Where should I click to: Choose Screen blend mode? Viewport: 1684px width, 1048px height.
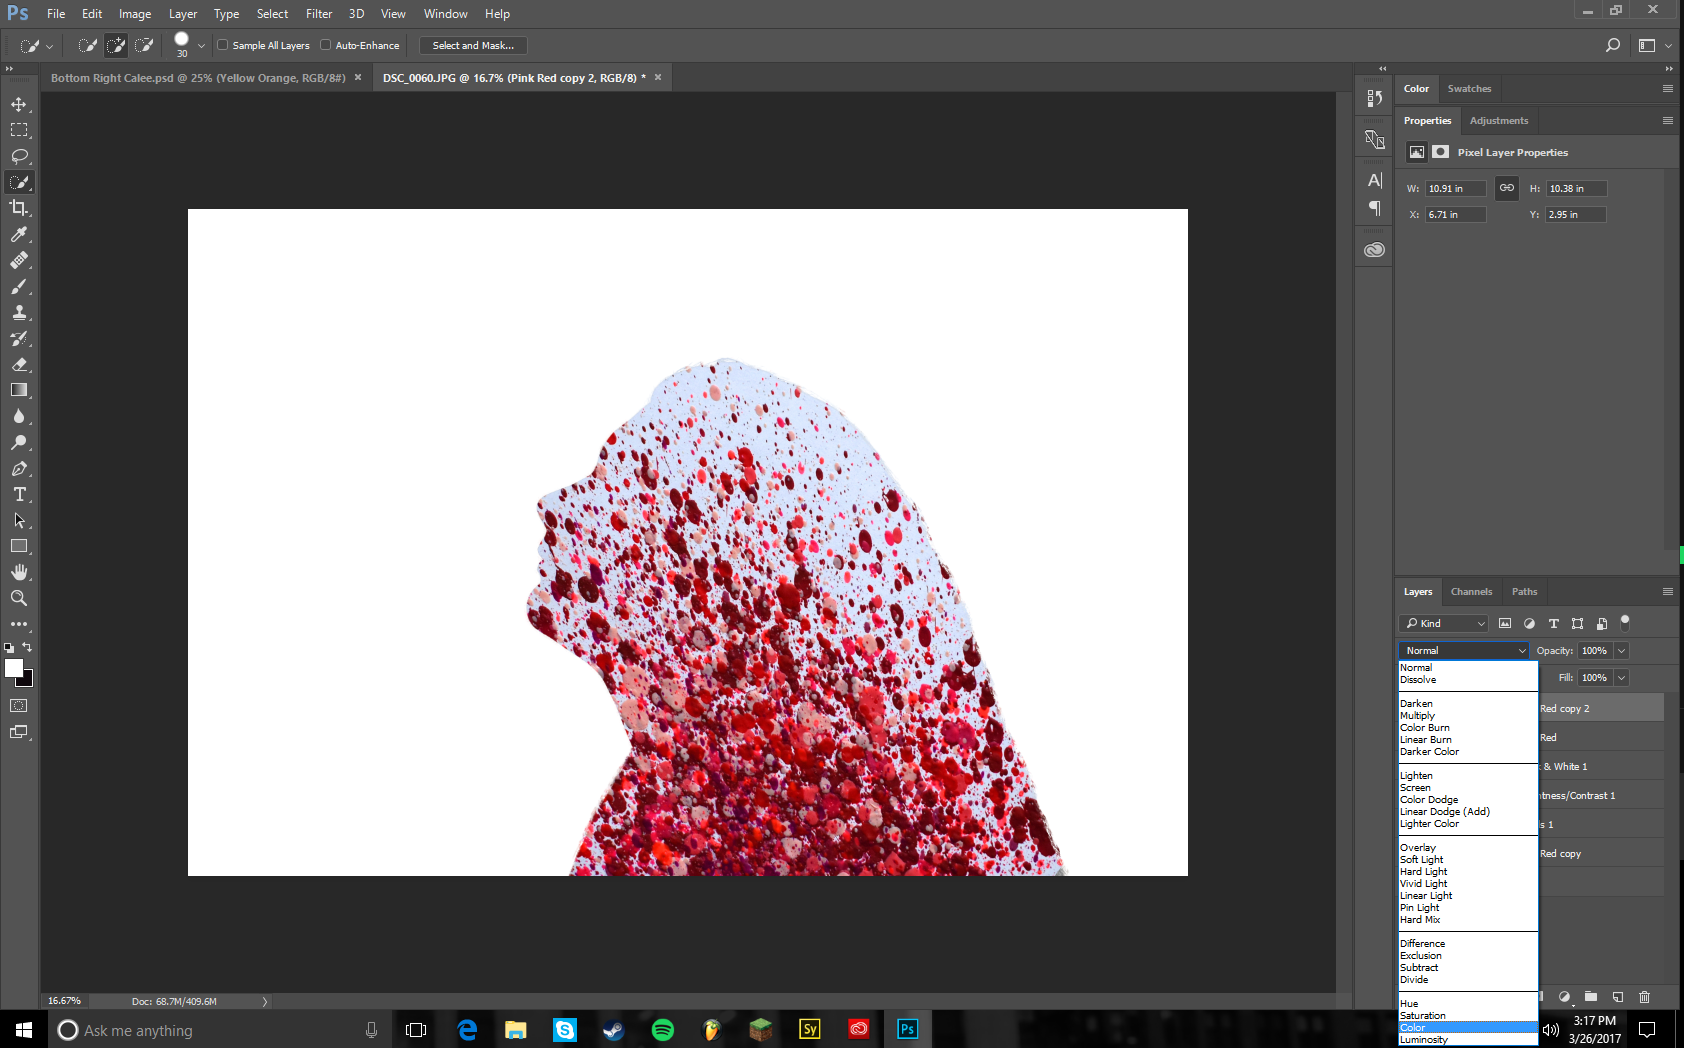[x=1415, y=788]
